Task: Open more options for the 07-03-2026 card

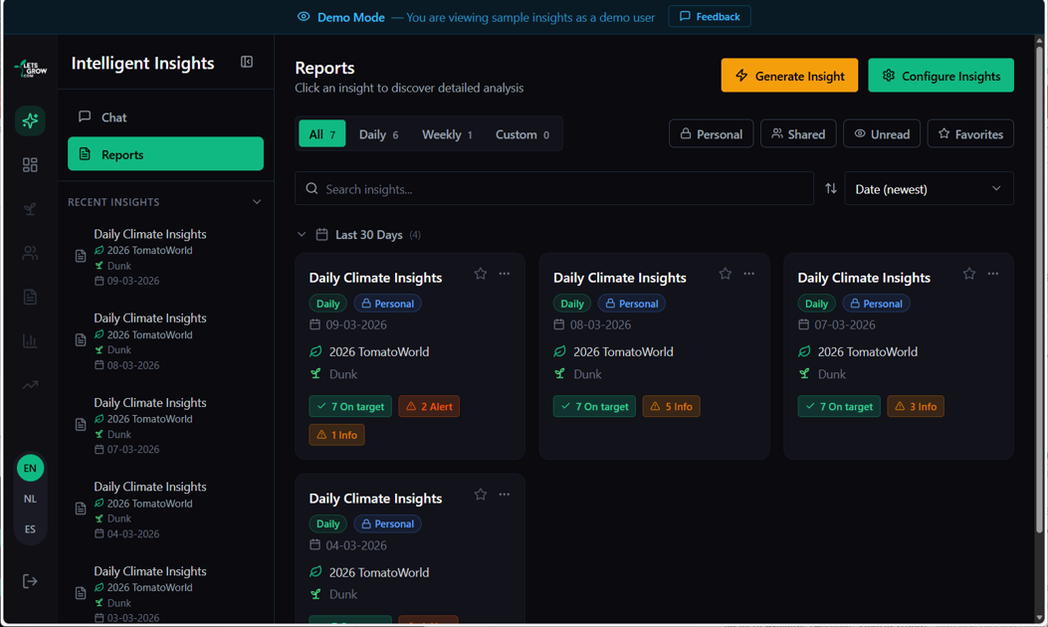Action: (993, 273)
